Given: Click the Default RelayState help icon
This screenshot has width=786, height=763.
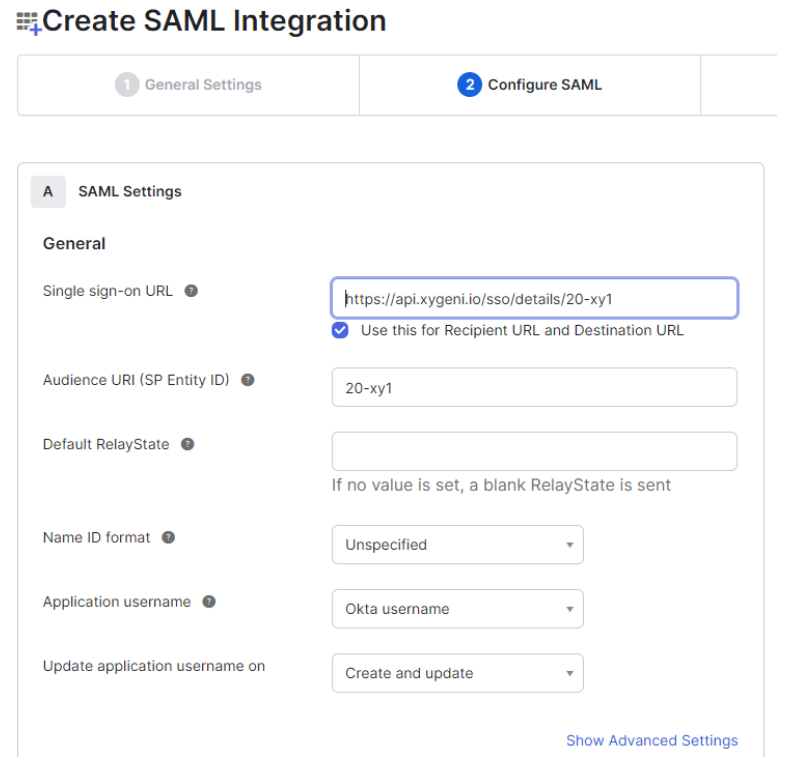Looking at the screenshot, I should pos(187,444).
